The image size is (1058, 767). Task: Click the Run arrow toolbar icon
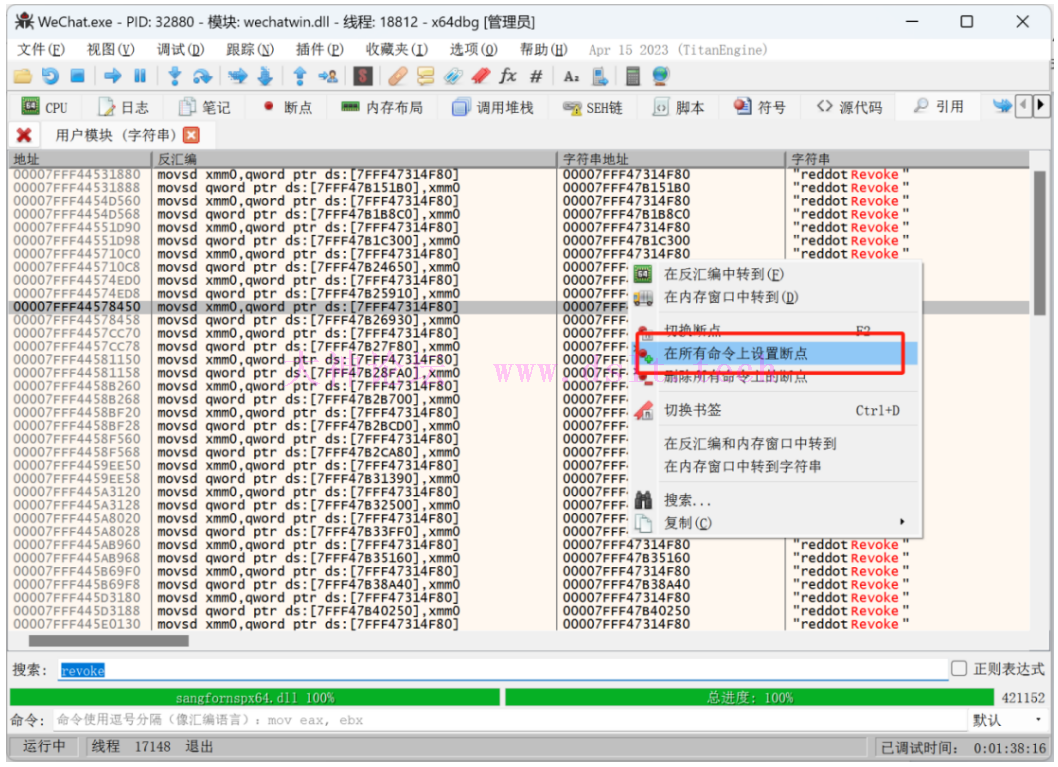coord(113,76)
